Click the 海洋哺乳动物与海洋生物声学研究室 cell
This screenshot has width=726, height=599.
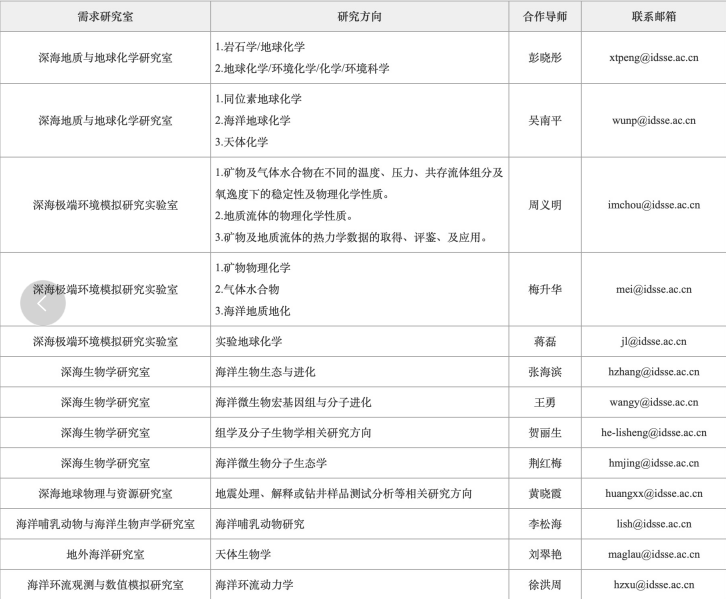click(x=106, y=524)
